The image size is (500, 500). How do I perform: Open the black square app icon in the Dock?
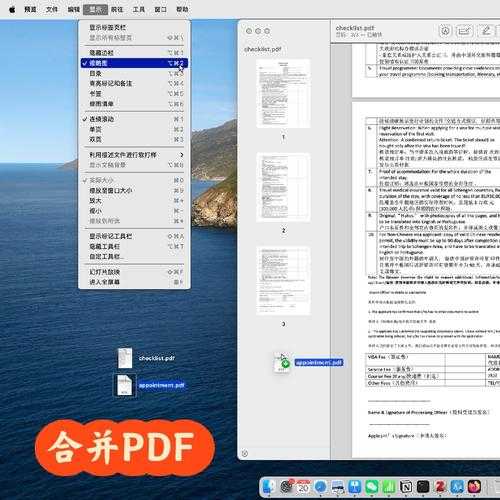pyautogui.click(x=423, y=487)
